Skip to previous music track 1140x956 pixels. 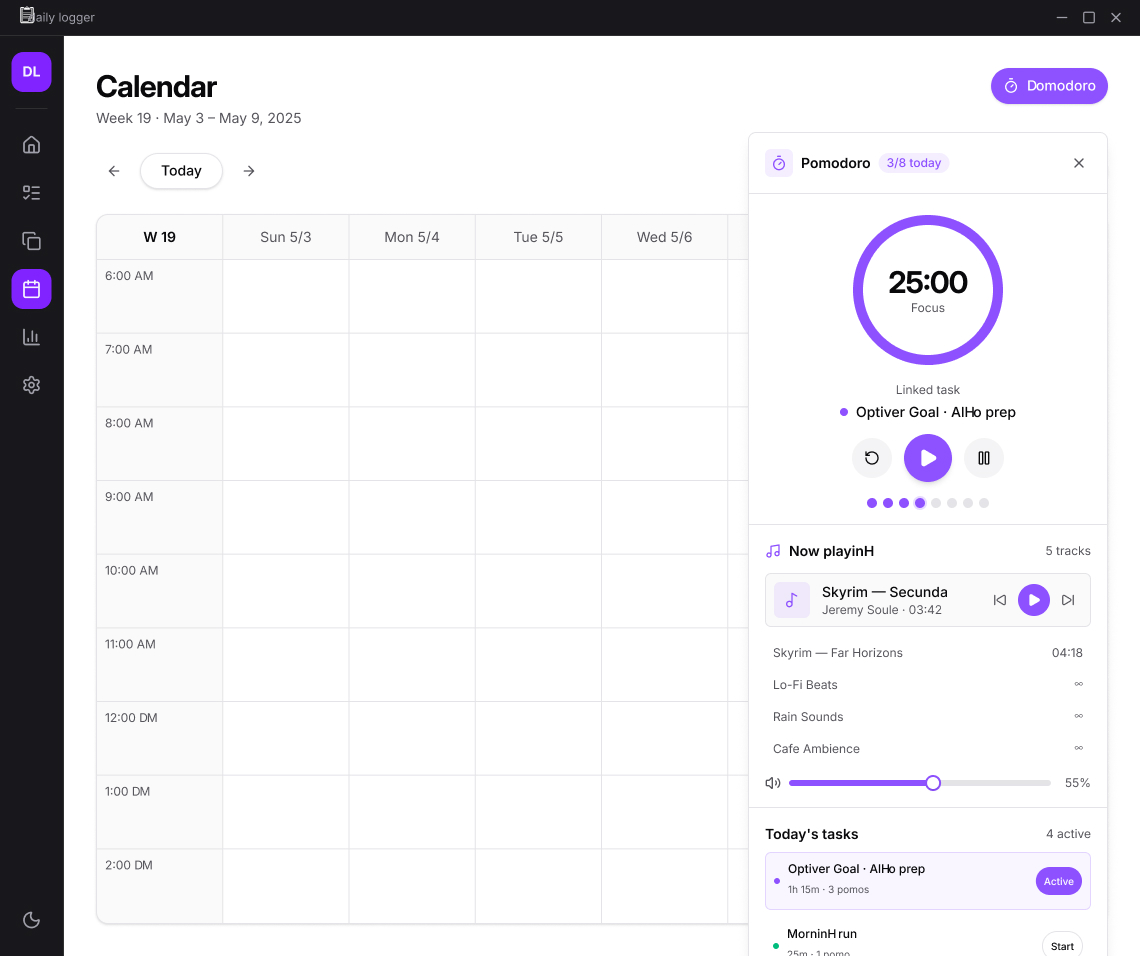pos(1000,600)
